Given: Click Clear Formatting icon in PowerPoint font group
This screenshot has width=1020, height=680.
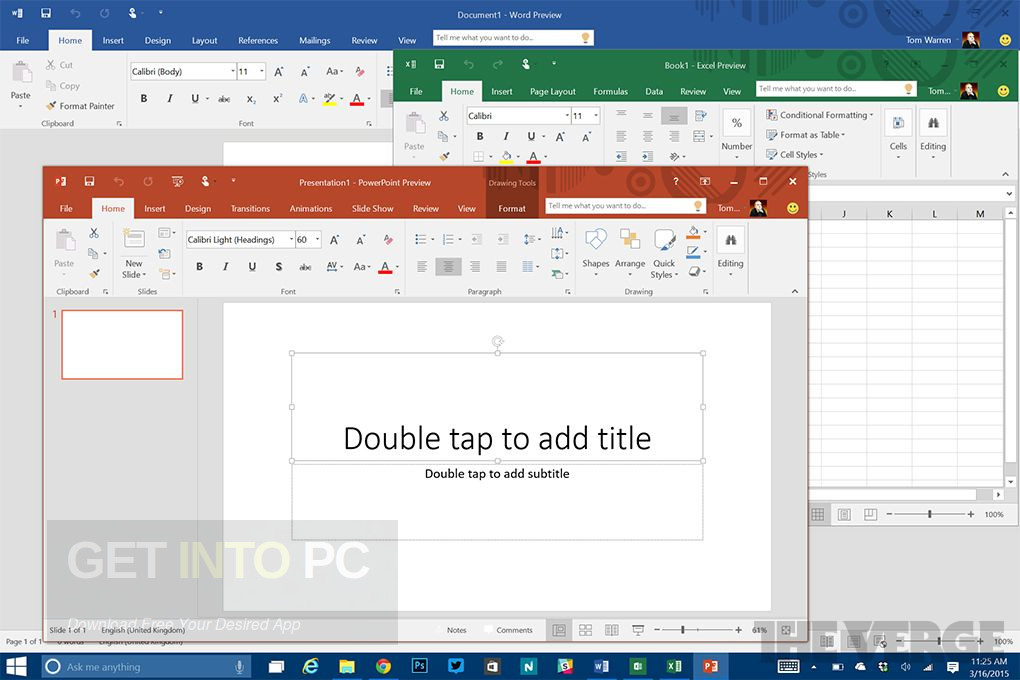Looking at the screenshot, I should 388,239.
